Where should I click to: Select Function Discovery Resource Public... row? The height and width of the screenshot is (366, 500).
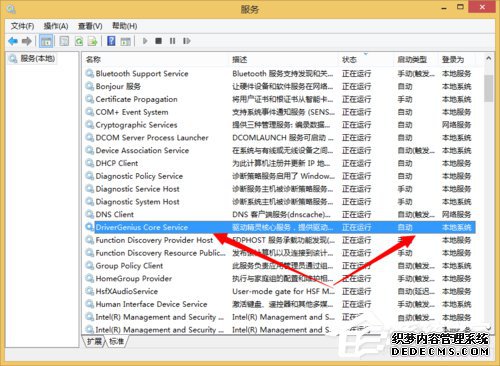click(x=280, y=253)
